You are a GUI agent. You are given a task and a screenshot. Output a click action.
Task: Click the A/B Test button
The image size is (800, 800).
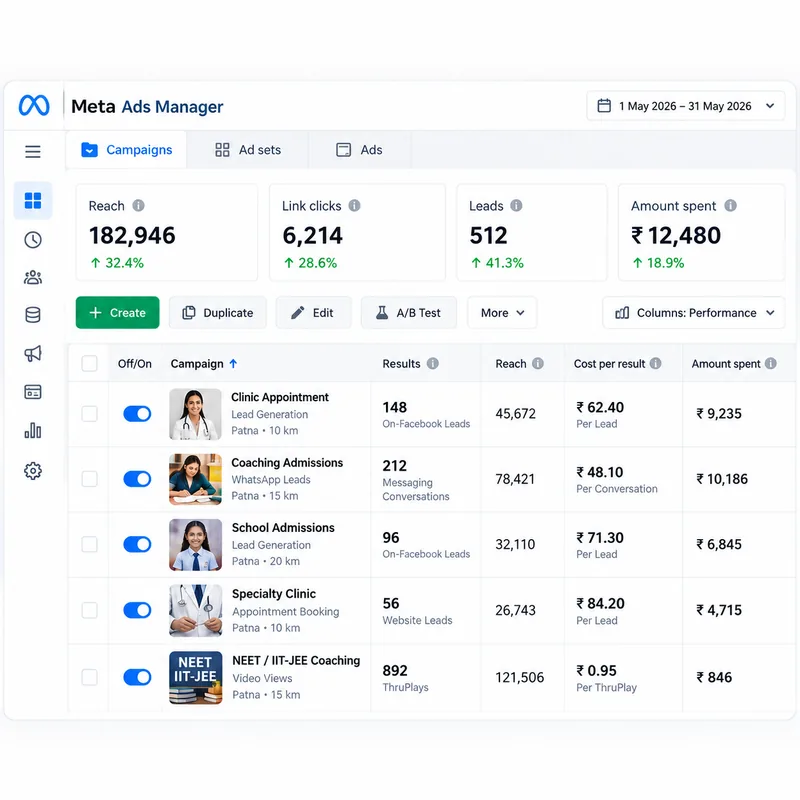point(409,313)
